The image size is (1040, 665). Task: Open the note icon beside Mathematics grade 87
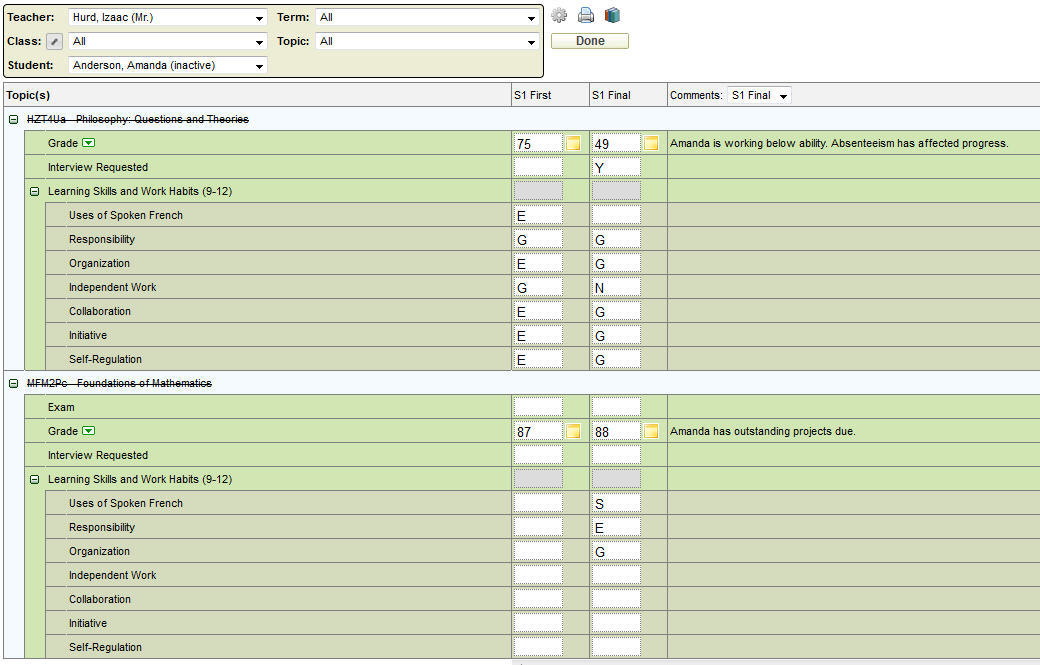(573, 432)
